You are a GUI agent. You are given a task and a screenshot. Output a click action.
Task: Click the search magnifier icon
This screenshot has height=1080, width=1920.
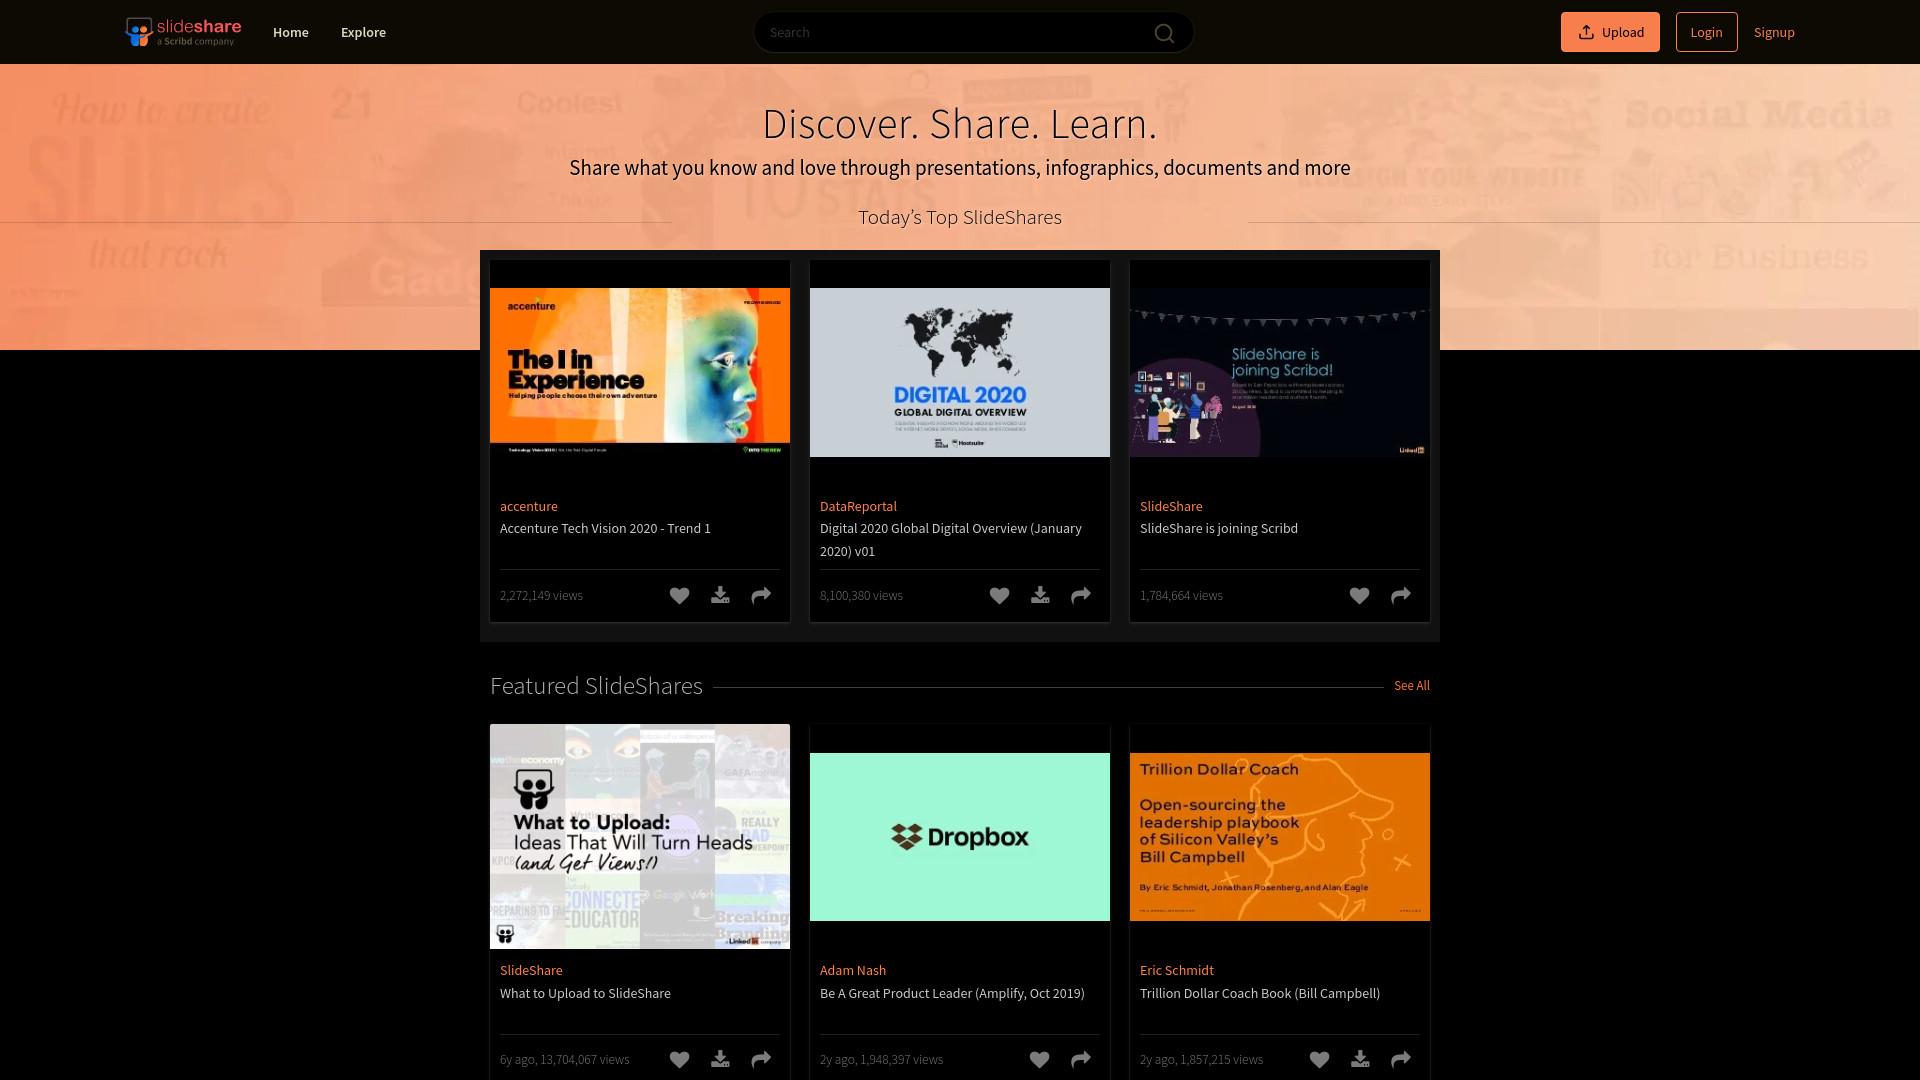coord(1164,33)
